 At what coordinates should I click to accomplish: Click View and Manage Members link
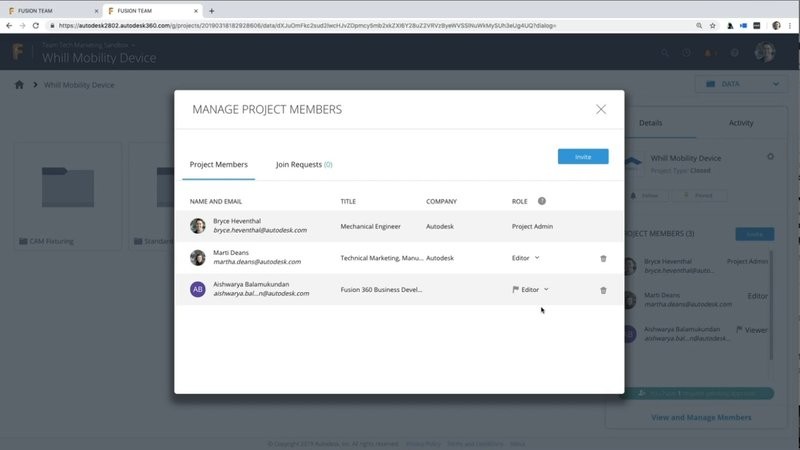coord(700,417)
